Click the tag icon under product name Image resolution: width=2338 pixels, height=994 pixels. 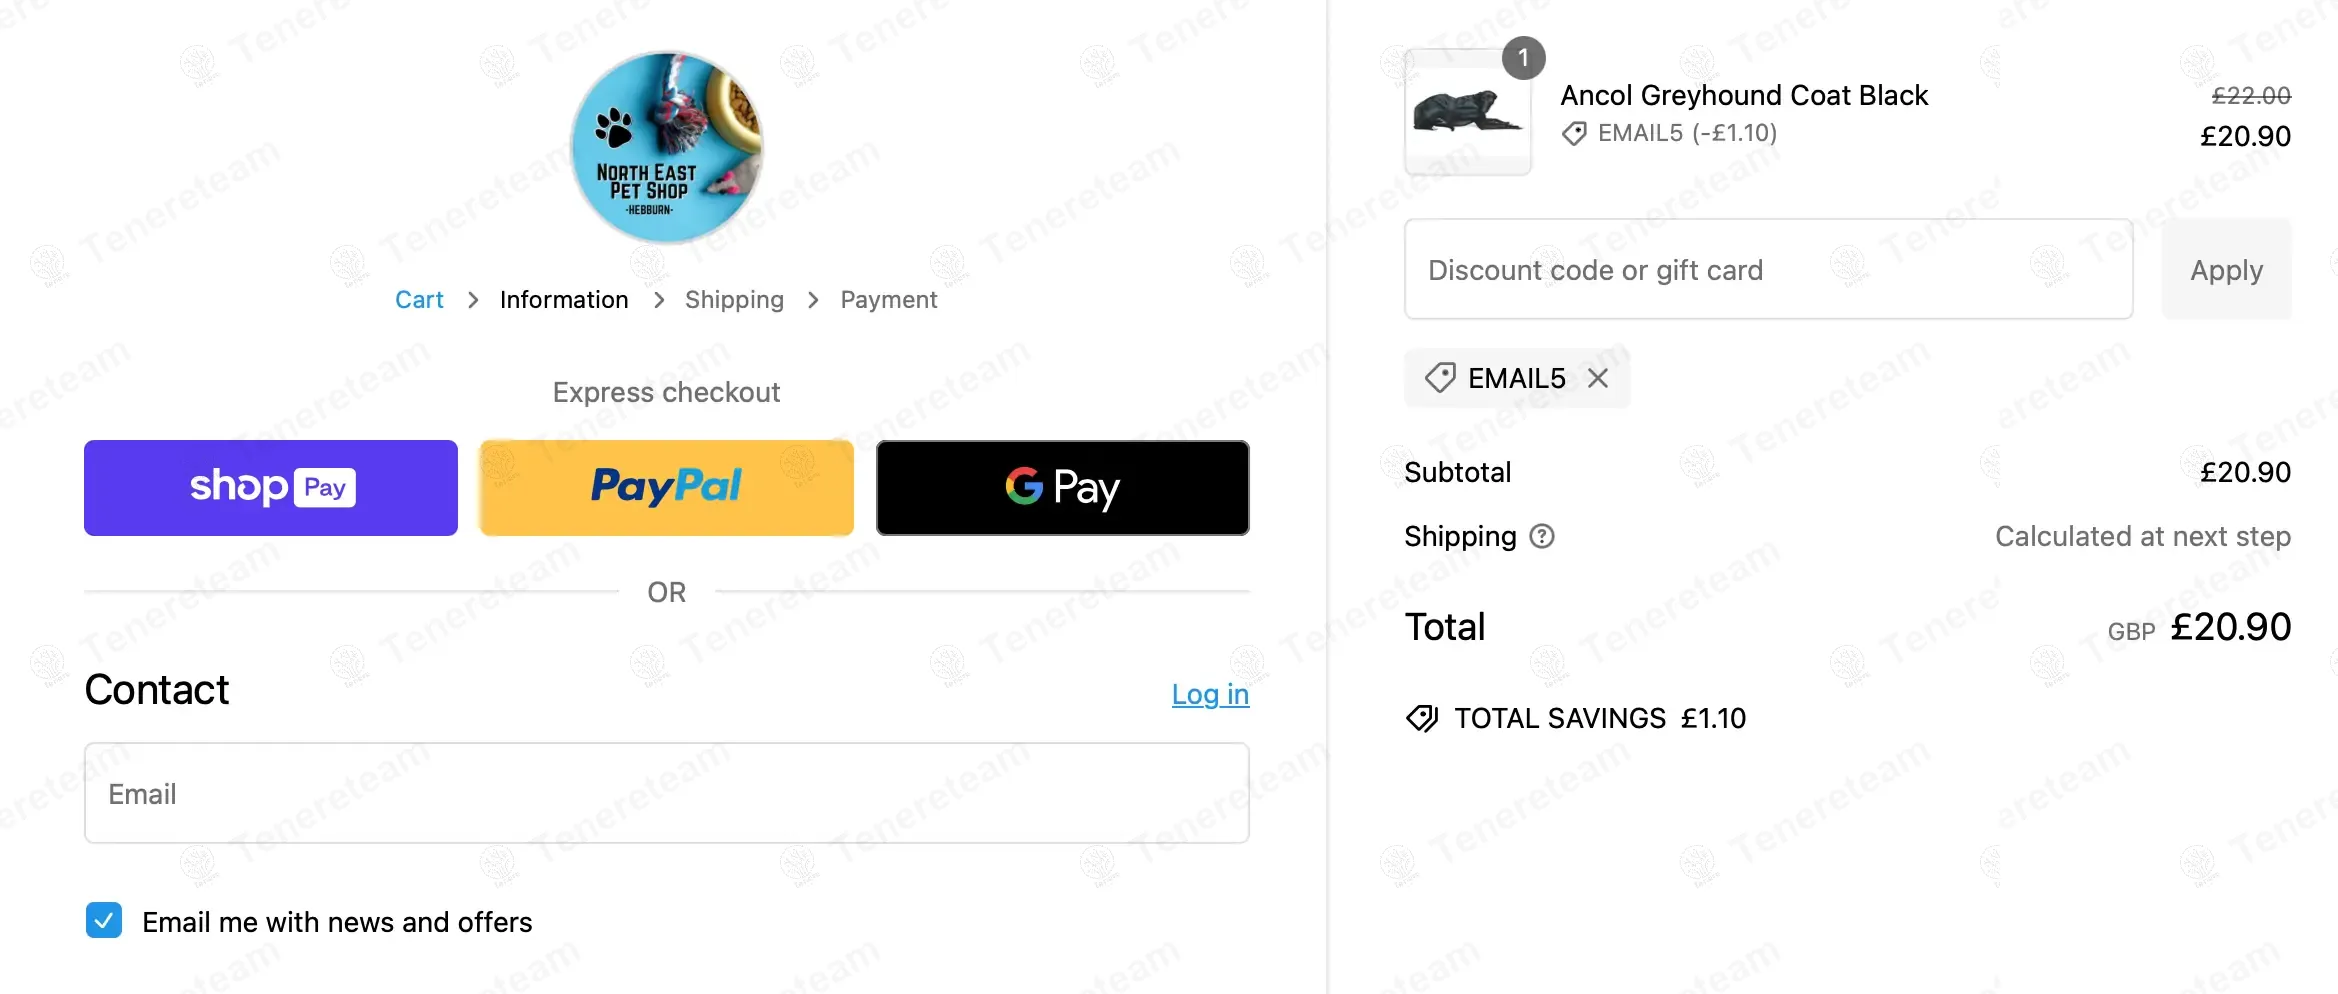(1574, 133)
